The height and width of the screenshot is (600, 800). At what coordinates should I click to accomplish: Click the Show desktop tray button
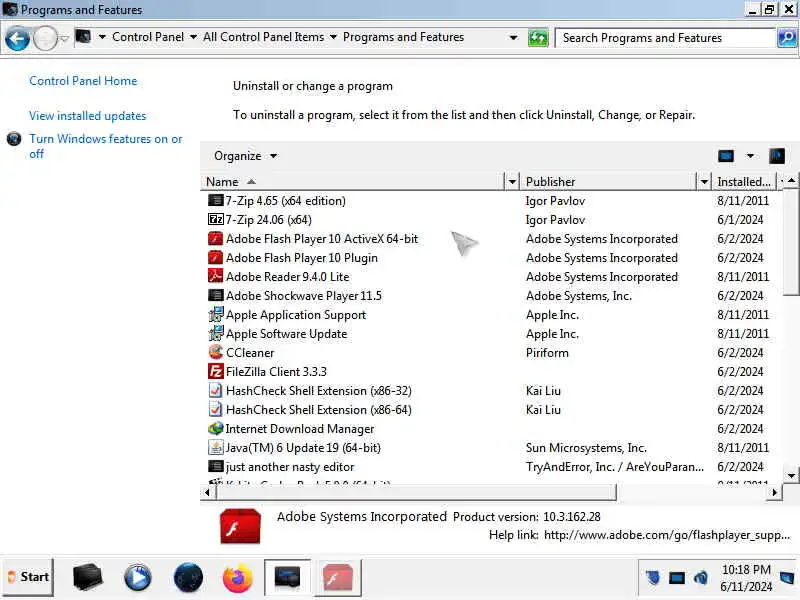pyautogui.click(x=786, y=578)
